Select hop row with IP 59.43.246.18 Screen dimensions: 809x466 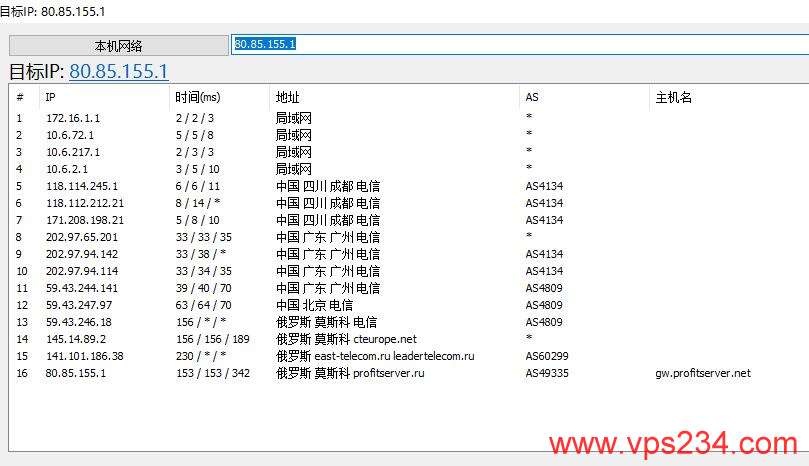pos(409,323)
